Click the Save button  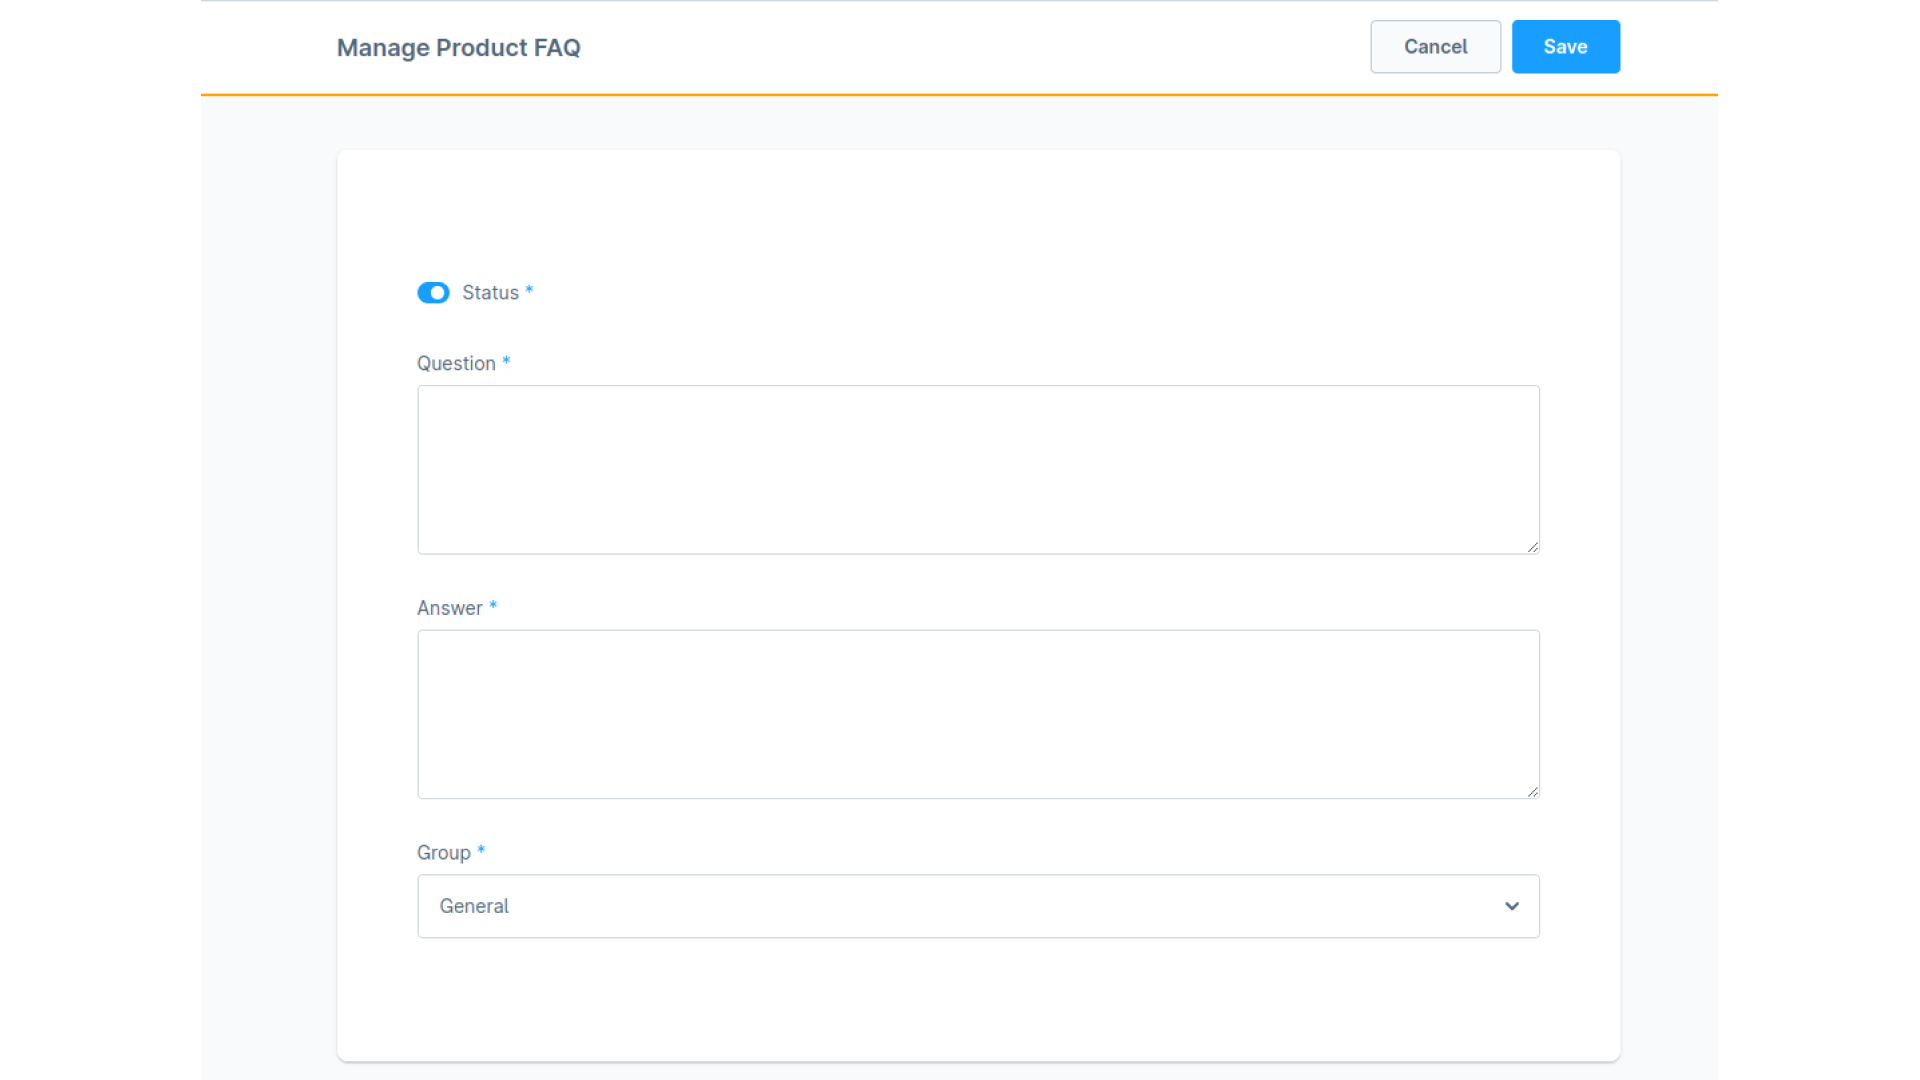(x=1565, y=46)
